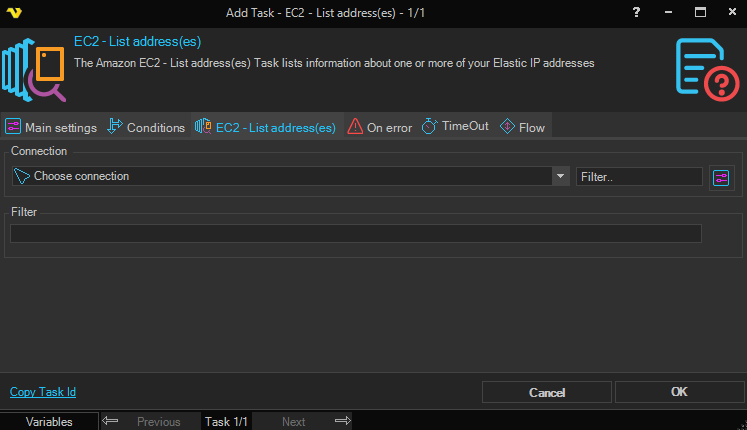Image resolution: width=747 pixels, height=430 pixels.
Task: Select the EC2 - List address(es) tab
Action: (x=266, y=127)
